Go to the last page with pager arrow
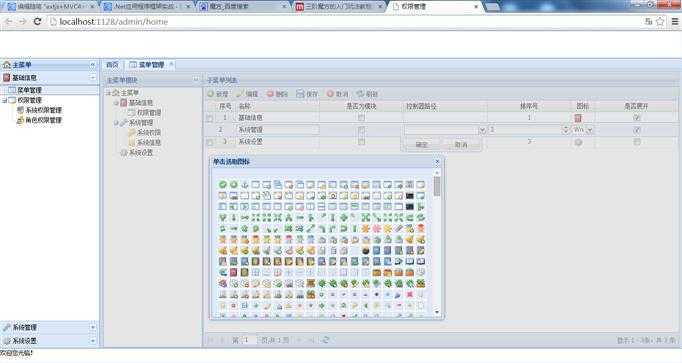The width and height of the screenshot is (682, 363). click(311, 340)
